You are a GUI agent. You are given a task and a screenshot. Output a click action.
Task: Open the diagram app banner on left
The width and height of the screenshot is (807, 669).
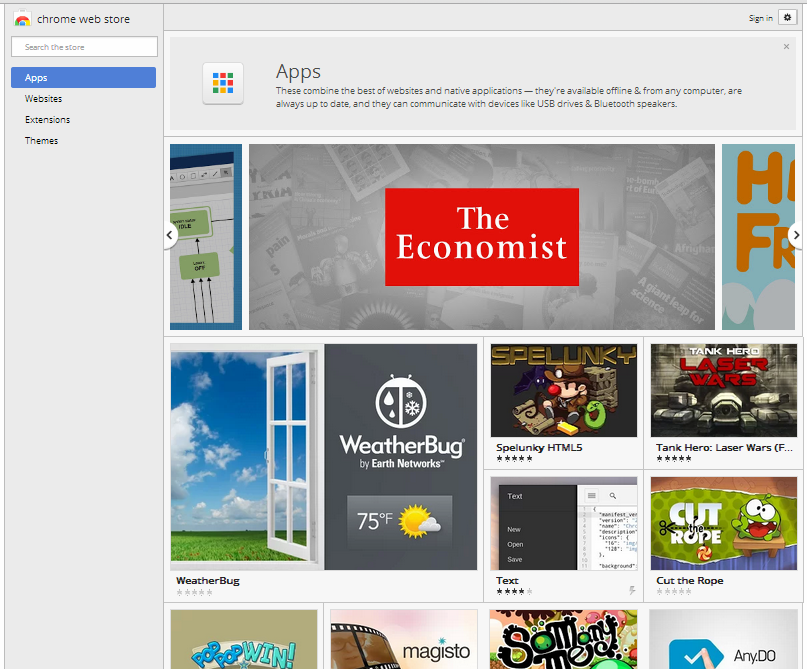pos(206,237)
